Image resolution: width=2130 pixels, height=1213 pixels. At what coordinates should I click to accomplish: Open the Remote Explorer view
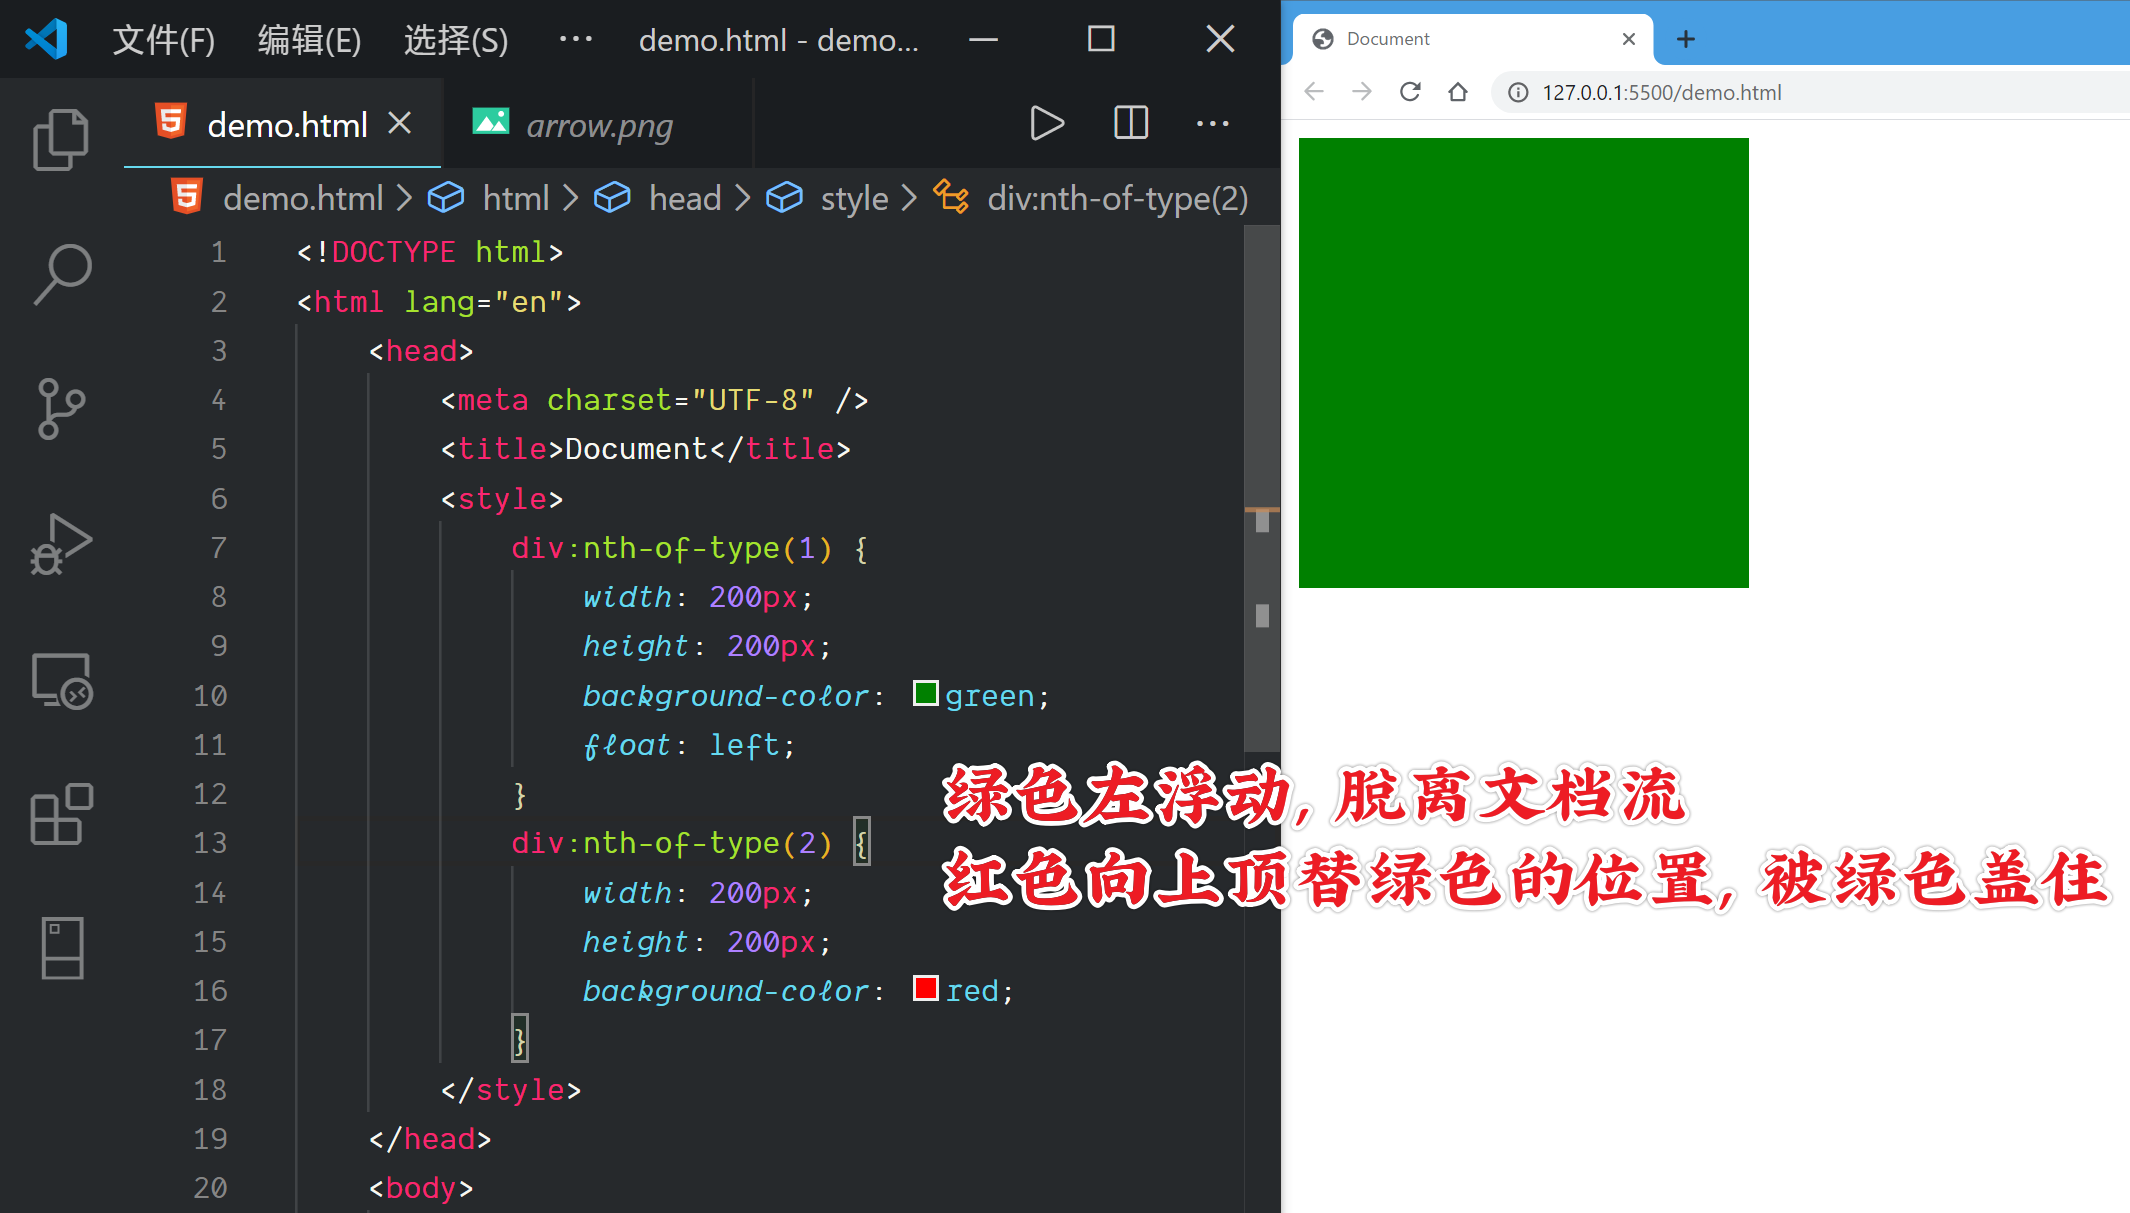tap(61, 681)
